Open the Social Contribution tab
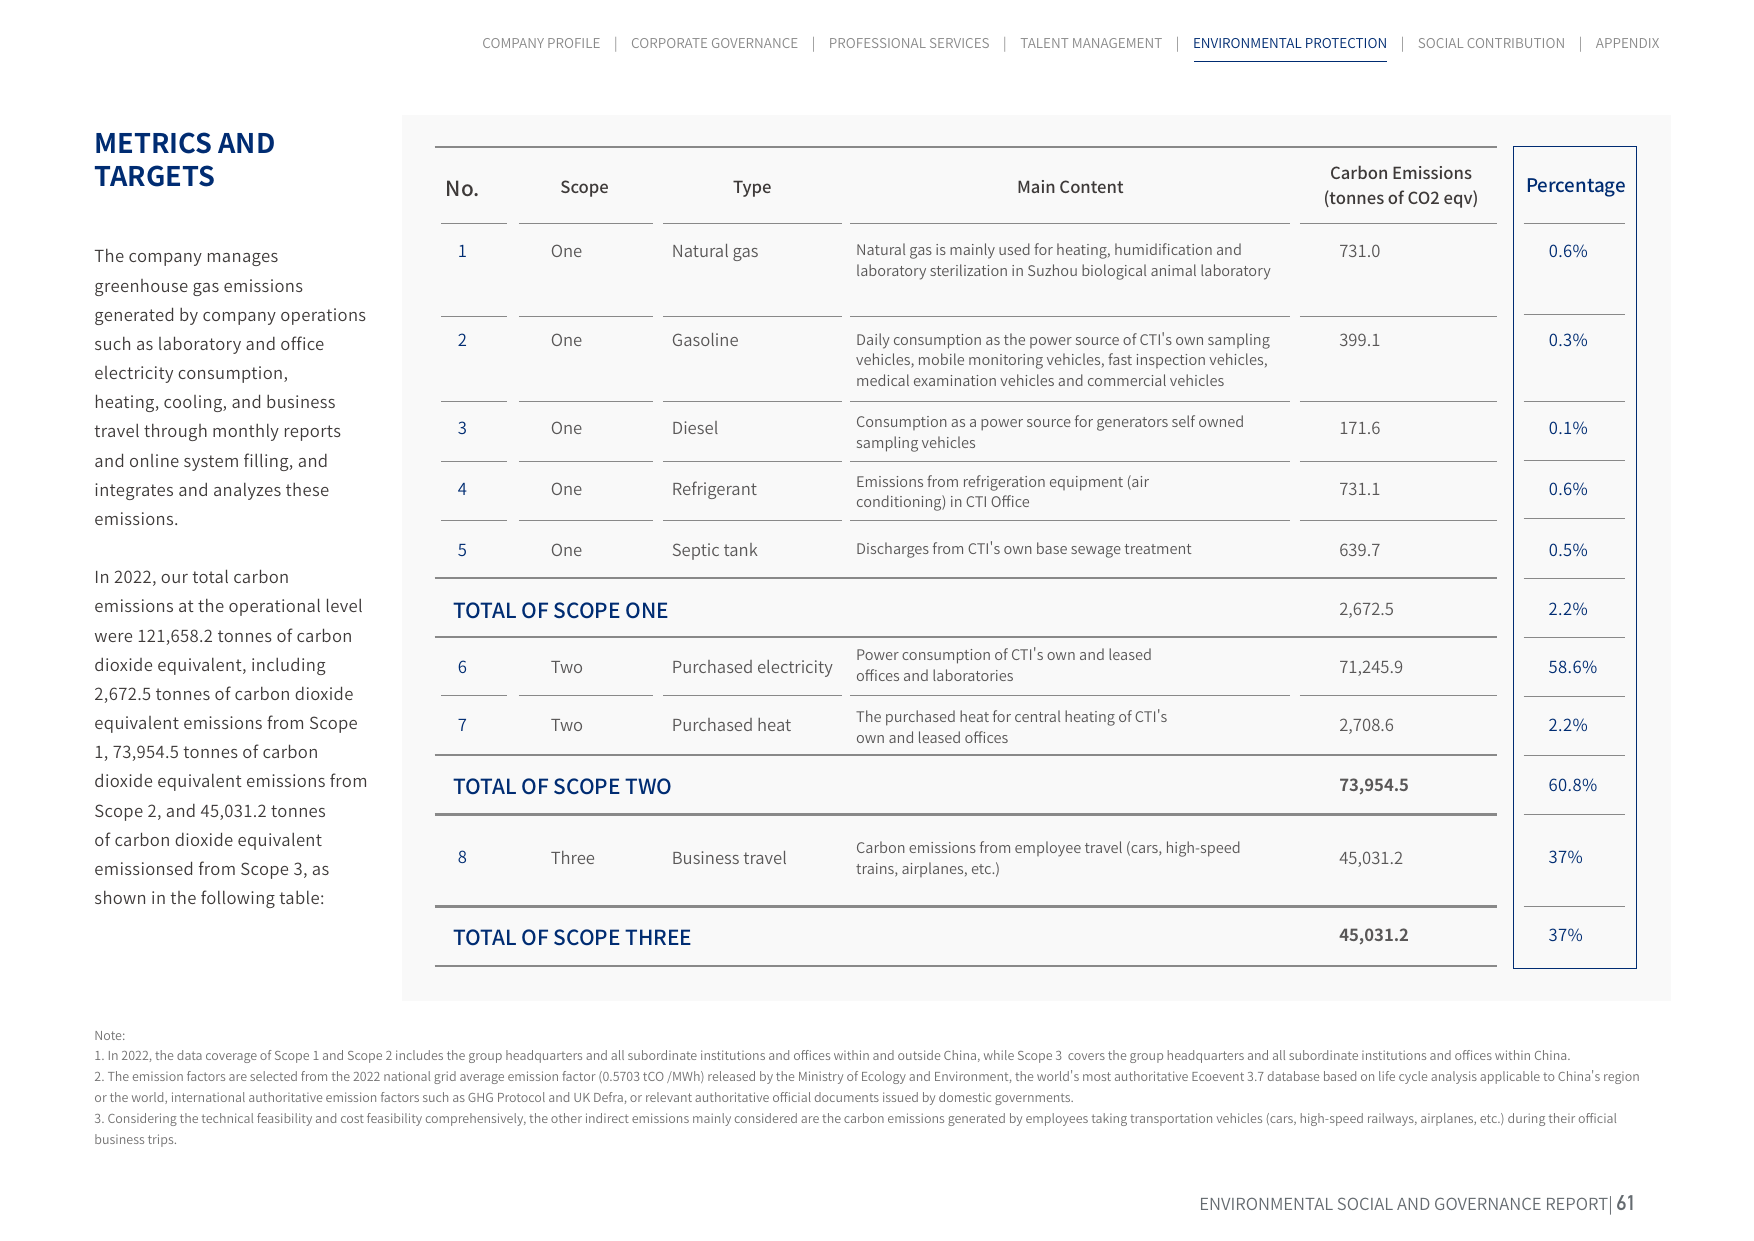 [1491, 43]
